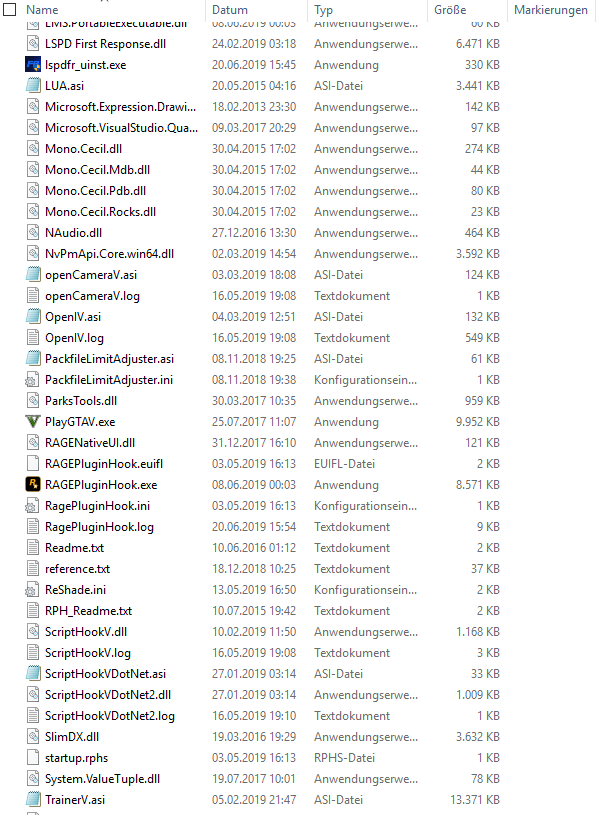This screenshot has height=818, width=613.
Task: Sort files by the Datum column
Action: [230, 9]
